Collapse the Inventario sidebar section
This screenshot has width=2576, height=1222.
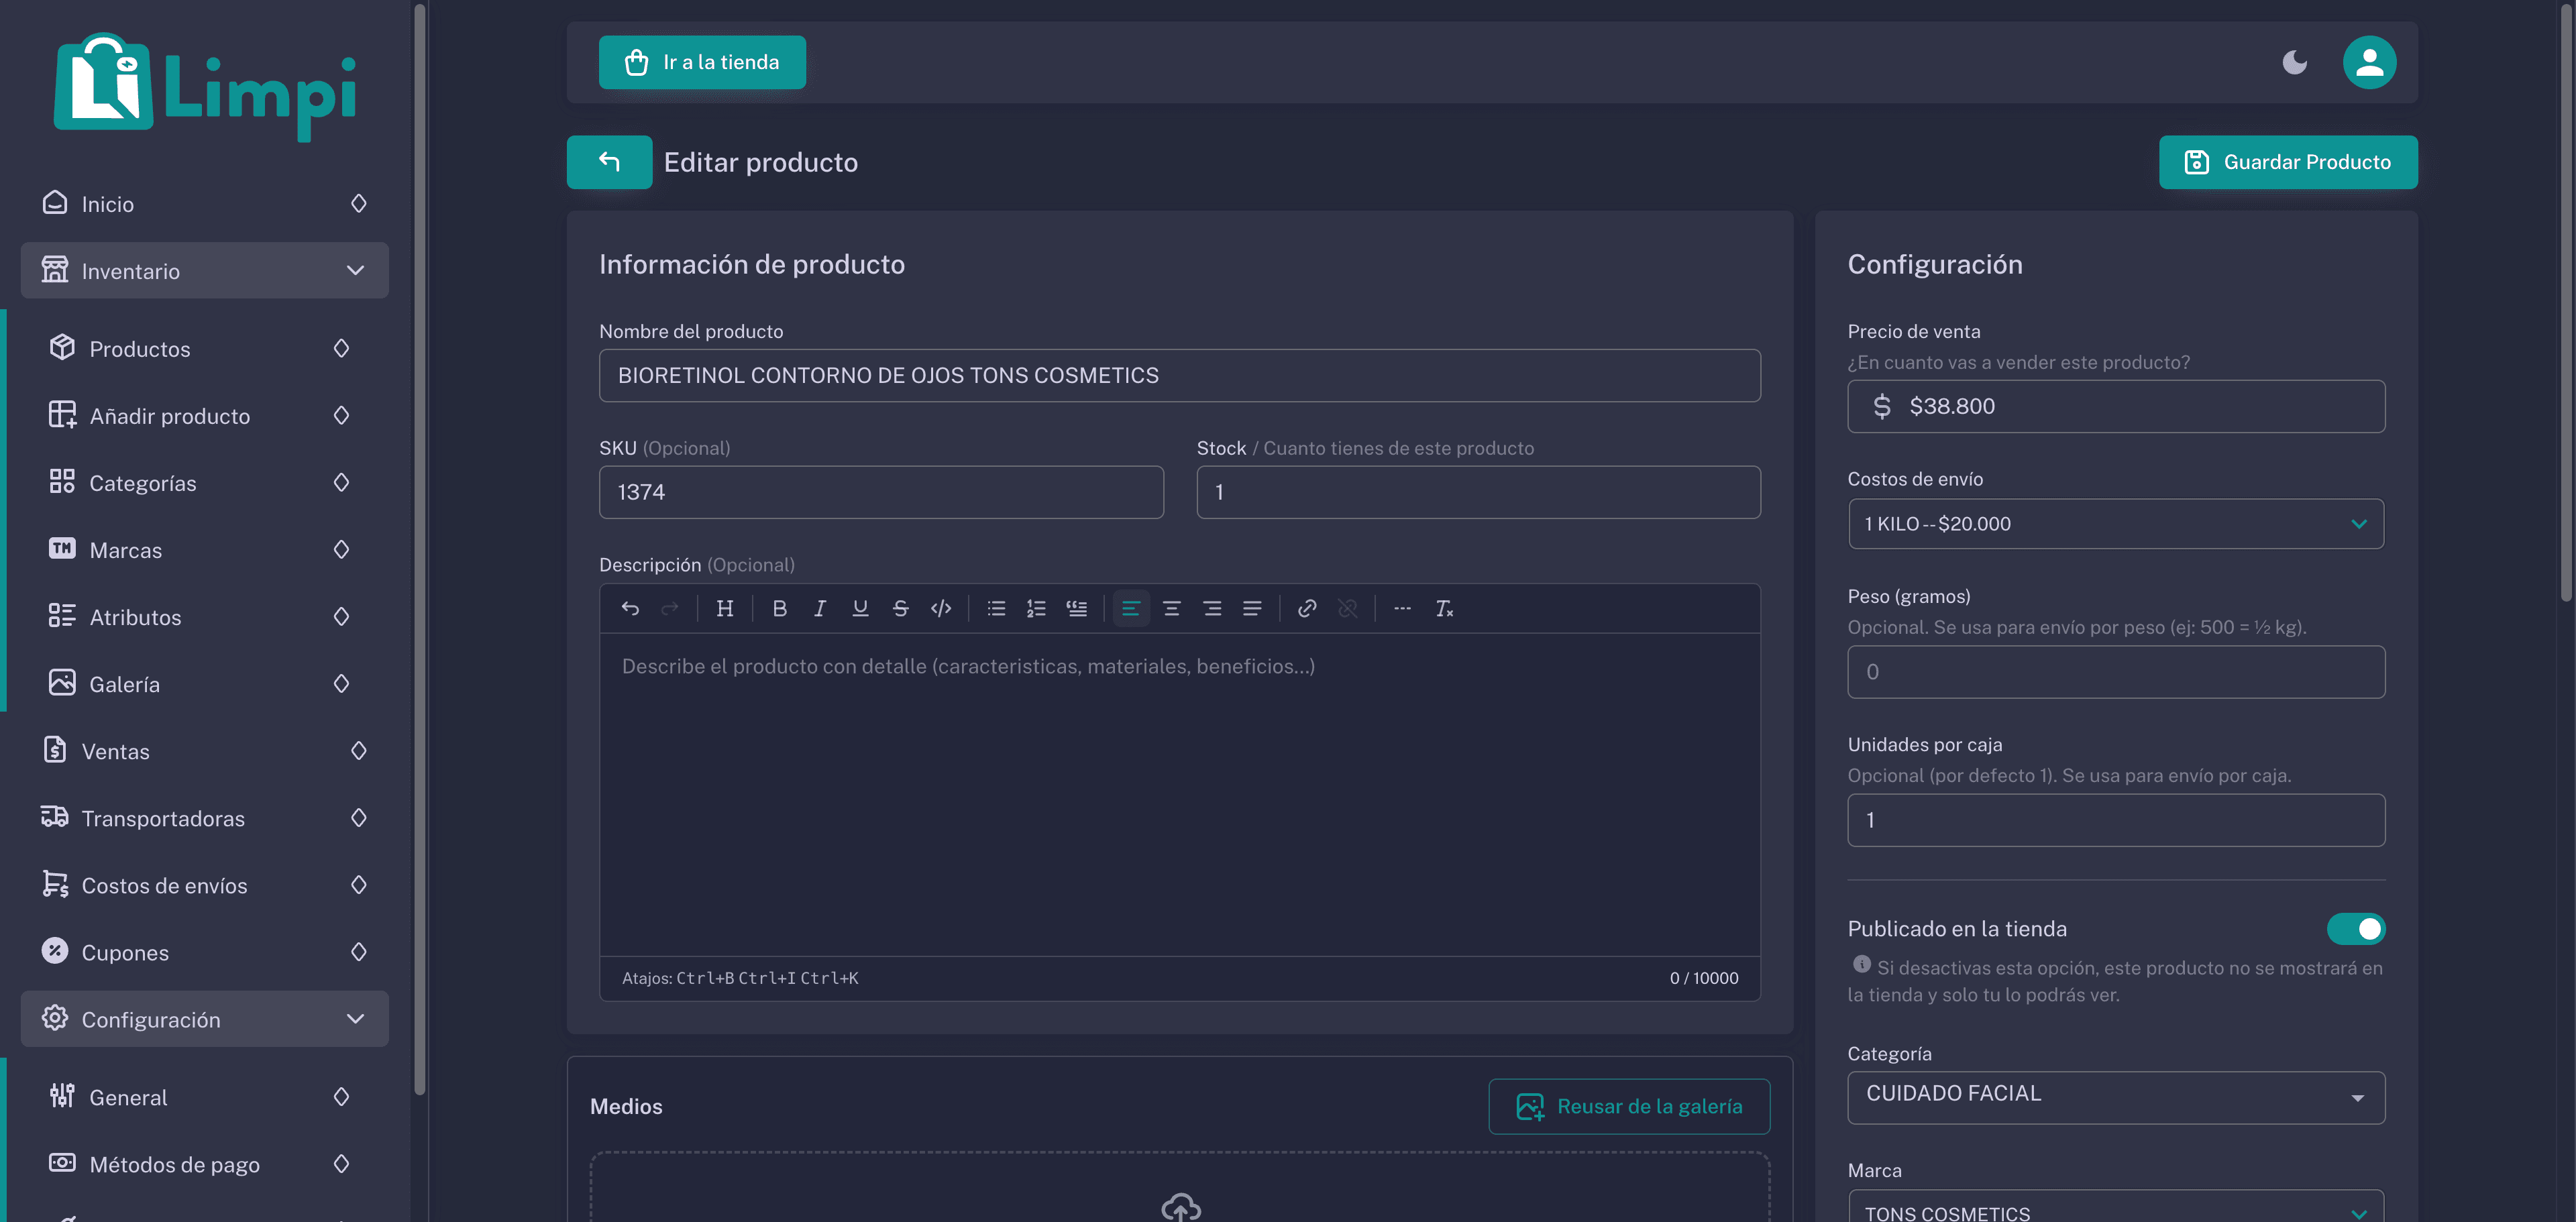pos(205,271)
